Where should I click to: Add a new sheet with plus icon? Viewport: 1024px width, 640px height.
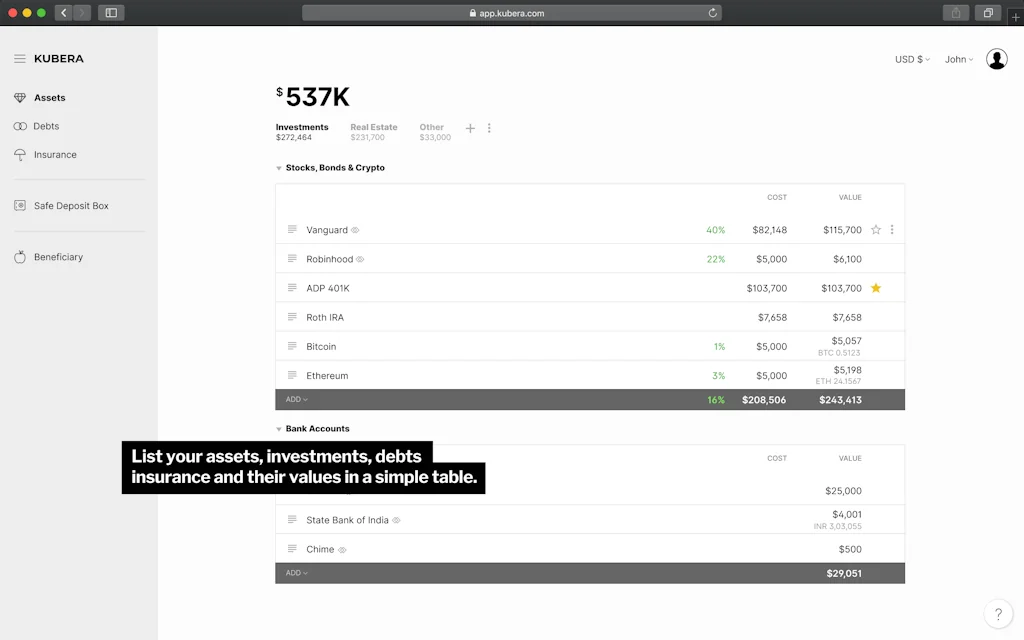click(x=470, y=128)
